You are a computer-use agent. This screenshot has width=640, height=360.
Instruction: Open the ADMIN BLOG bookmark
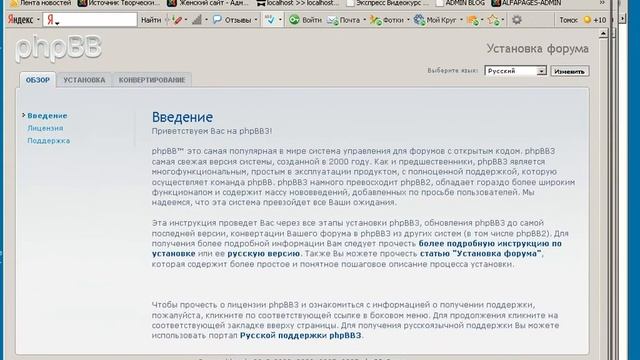[460, 3]
